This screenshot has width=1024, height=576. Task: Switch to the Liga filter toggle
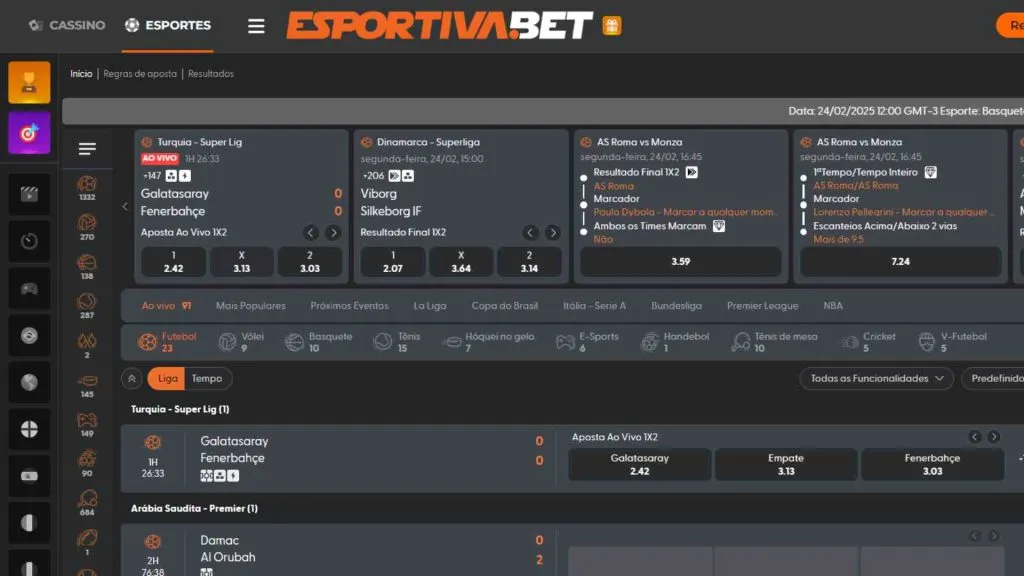coord(166,378)
